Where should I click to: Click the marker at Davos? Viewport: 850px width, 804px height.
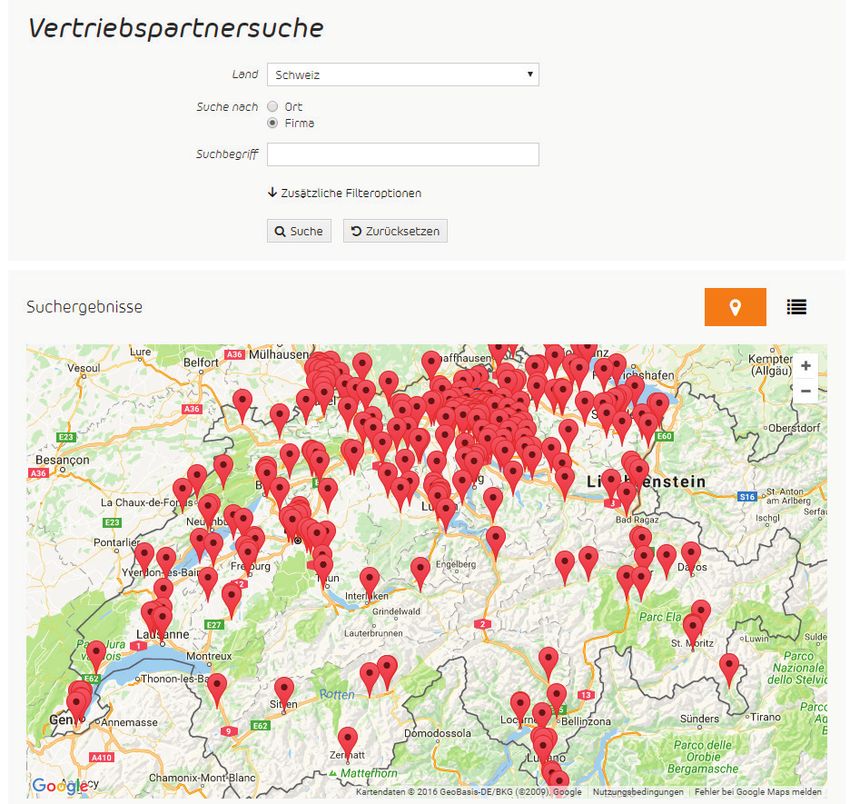[x=691, y=555]
